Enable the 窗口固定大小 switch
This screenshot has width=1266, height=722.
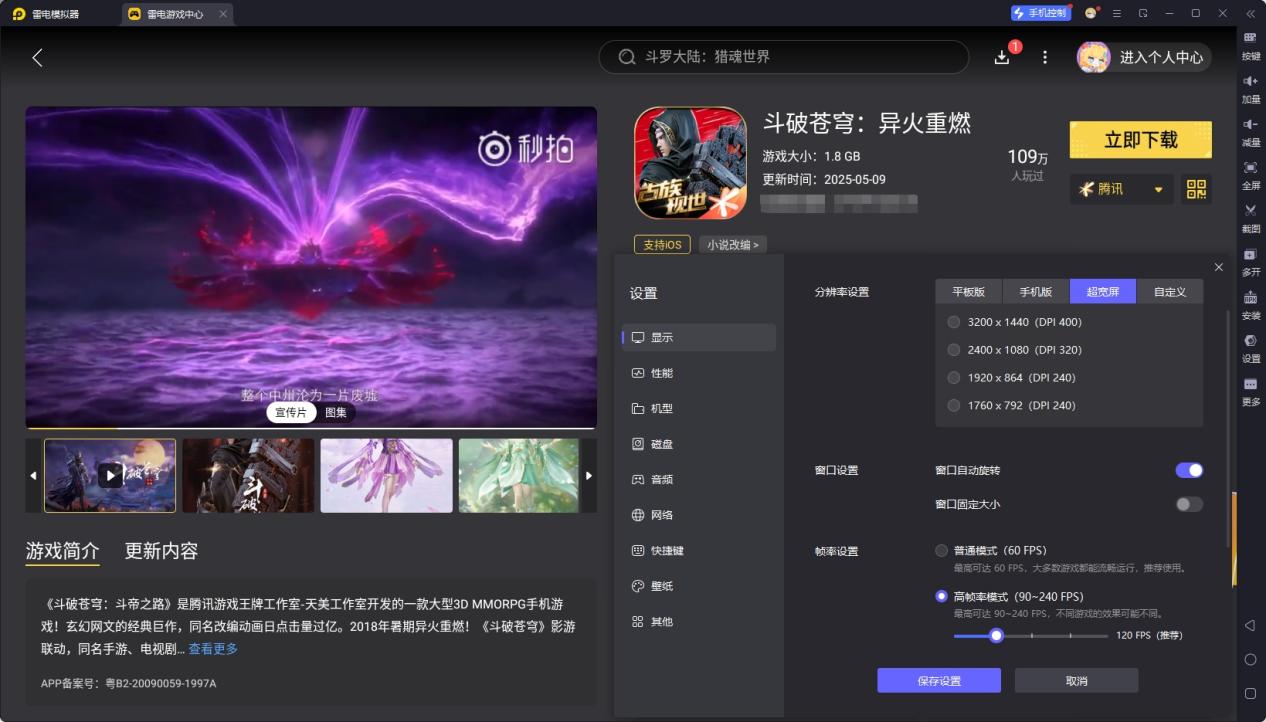pos(1189,504)
